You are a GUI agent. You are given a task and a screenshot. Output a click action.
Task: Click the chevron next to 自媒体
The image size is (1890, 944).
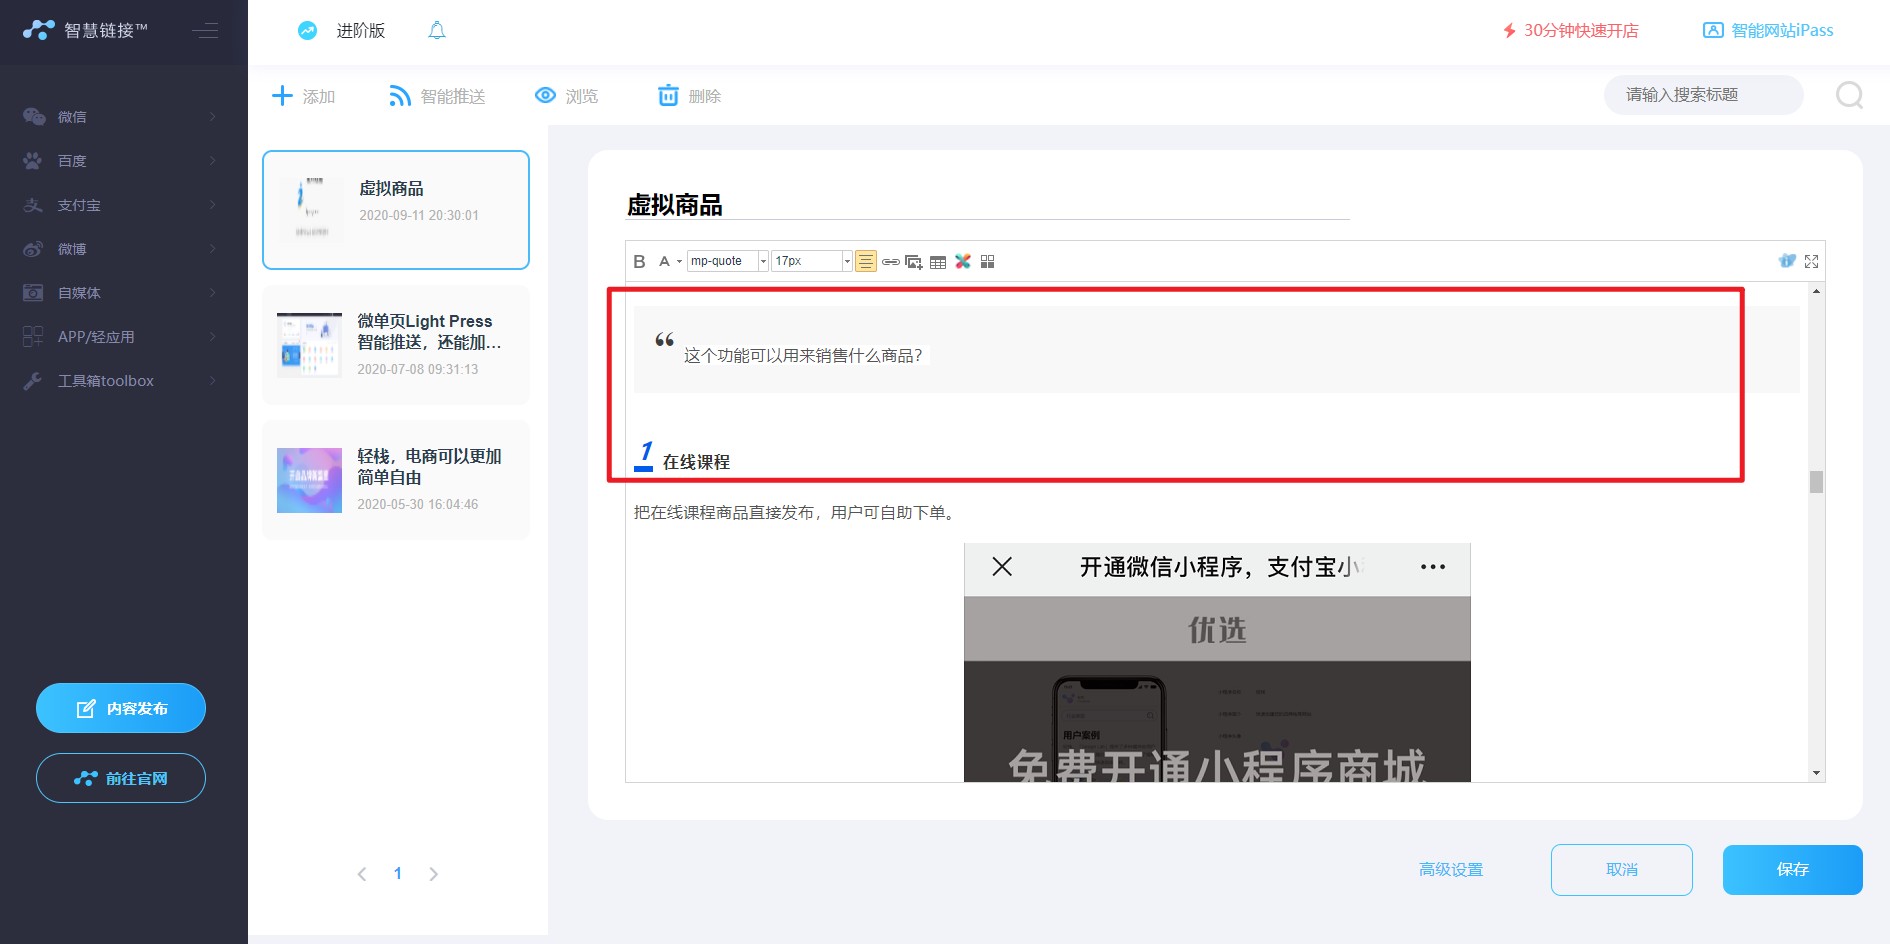pos(213,293)
